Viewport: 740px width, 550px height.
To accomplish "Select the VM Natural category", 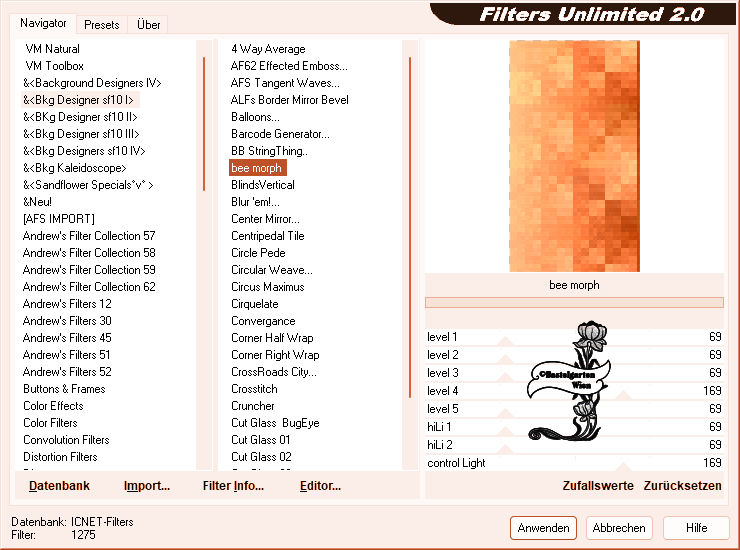I will tap(52, 49).
